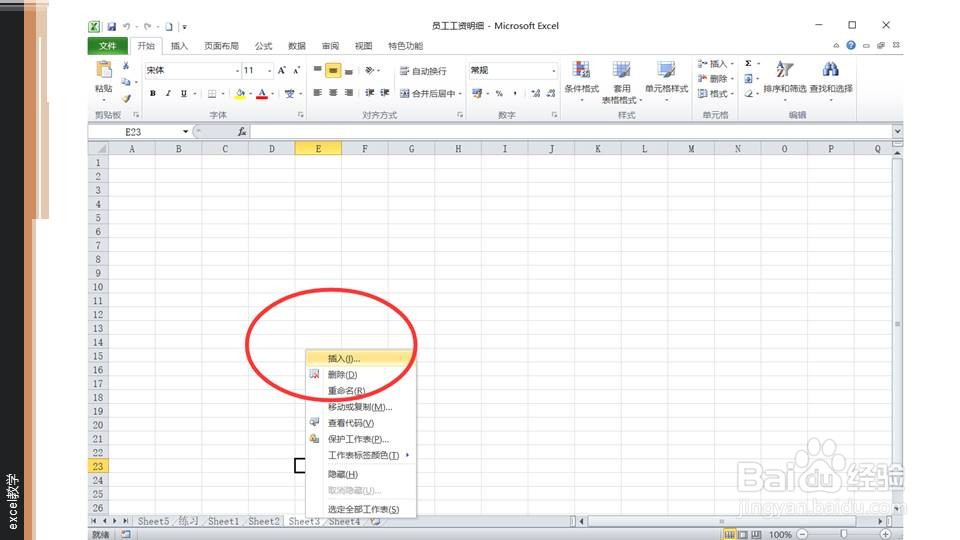Click the 合并后居中 merge and center button
Screen dimensions: 960x540
coord(427,94)
